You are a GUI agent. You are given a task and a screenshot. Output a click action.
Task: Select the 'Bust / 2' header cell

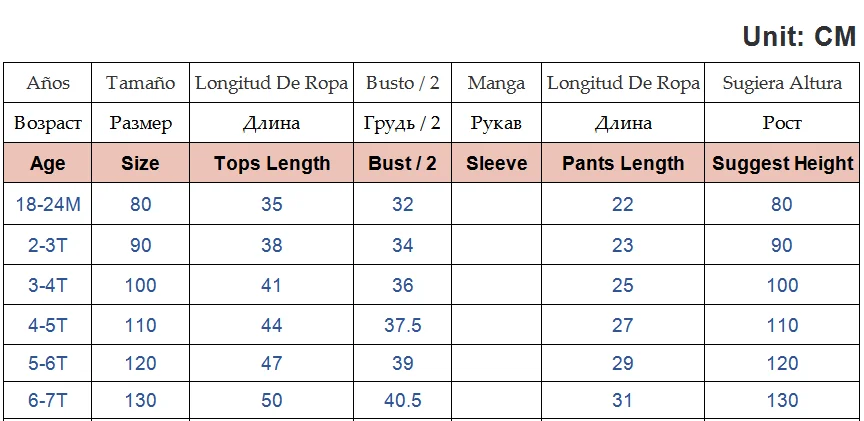(x=403, y=163)
